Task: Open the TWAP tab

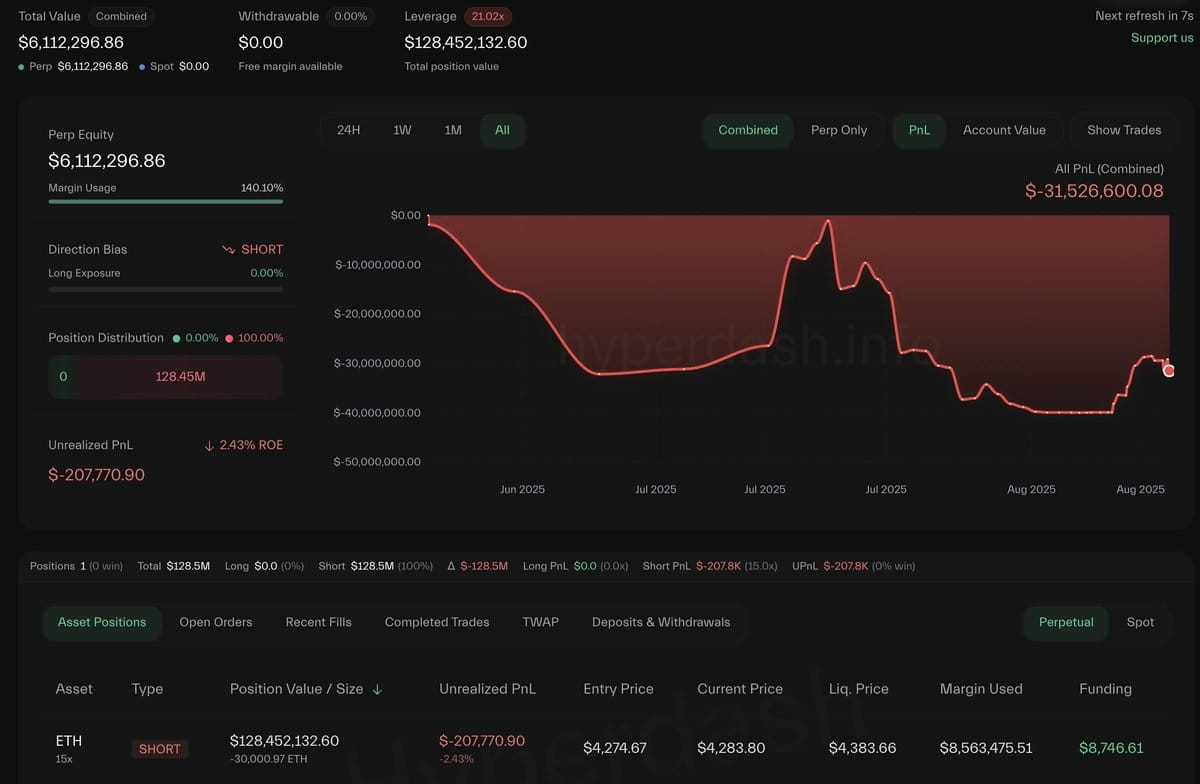Action: point(540,622)
